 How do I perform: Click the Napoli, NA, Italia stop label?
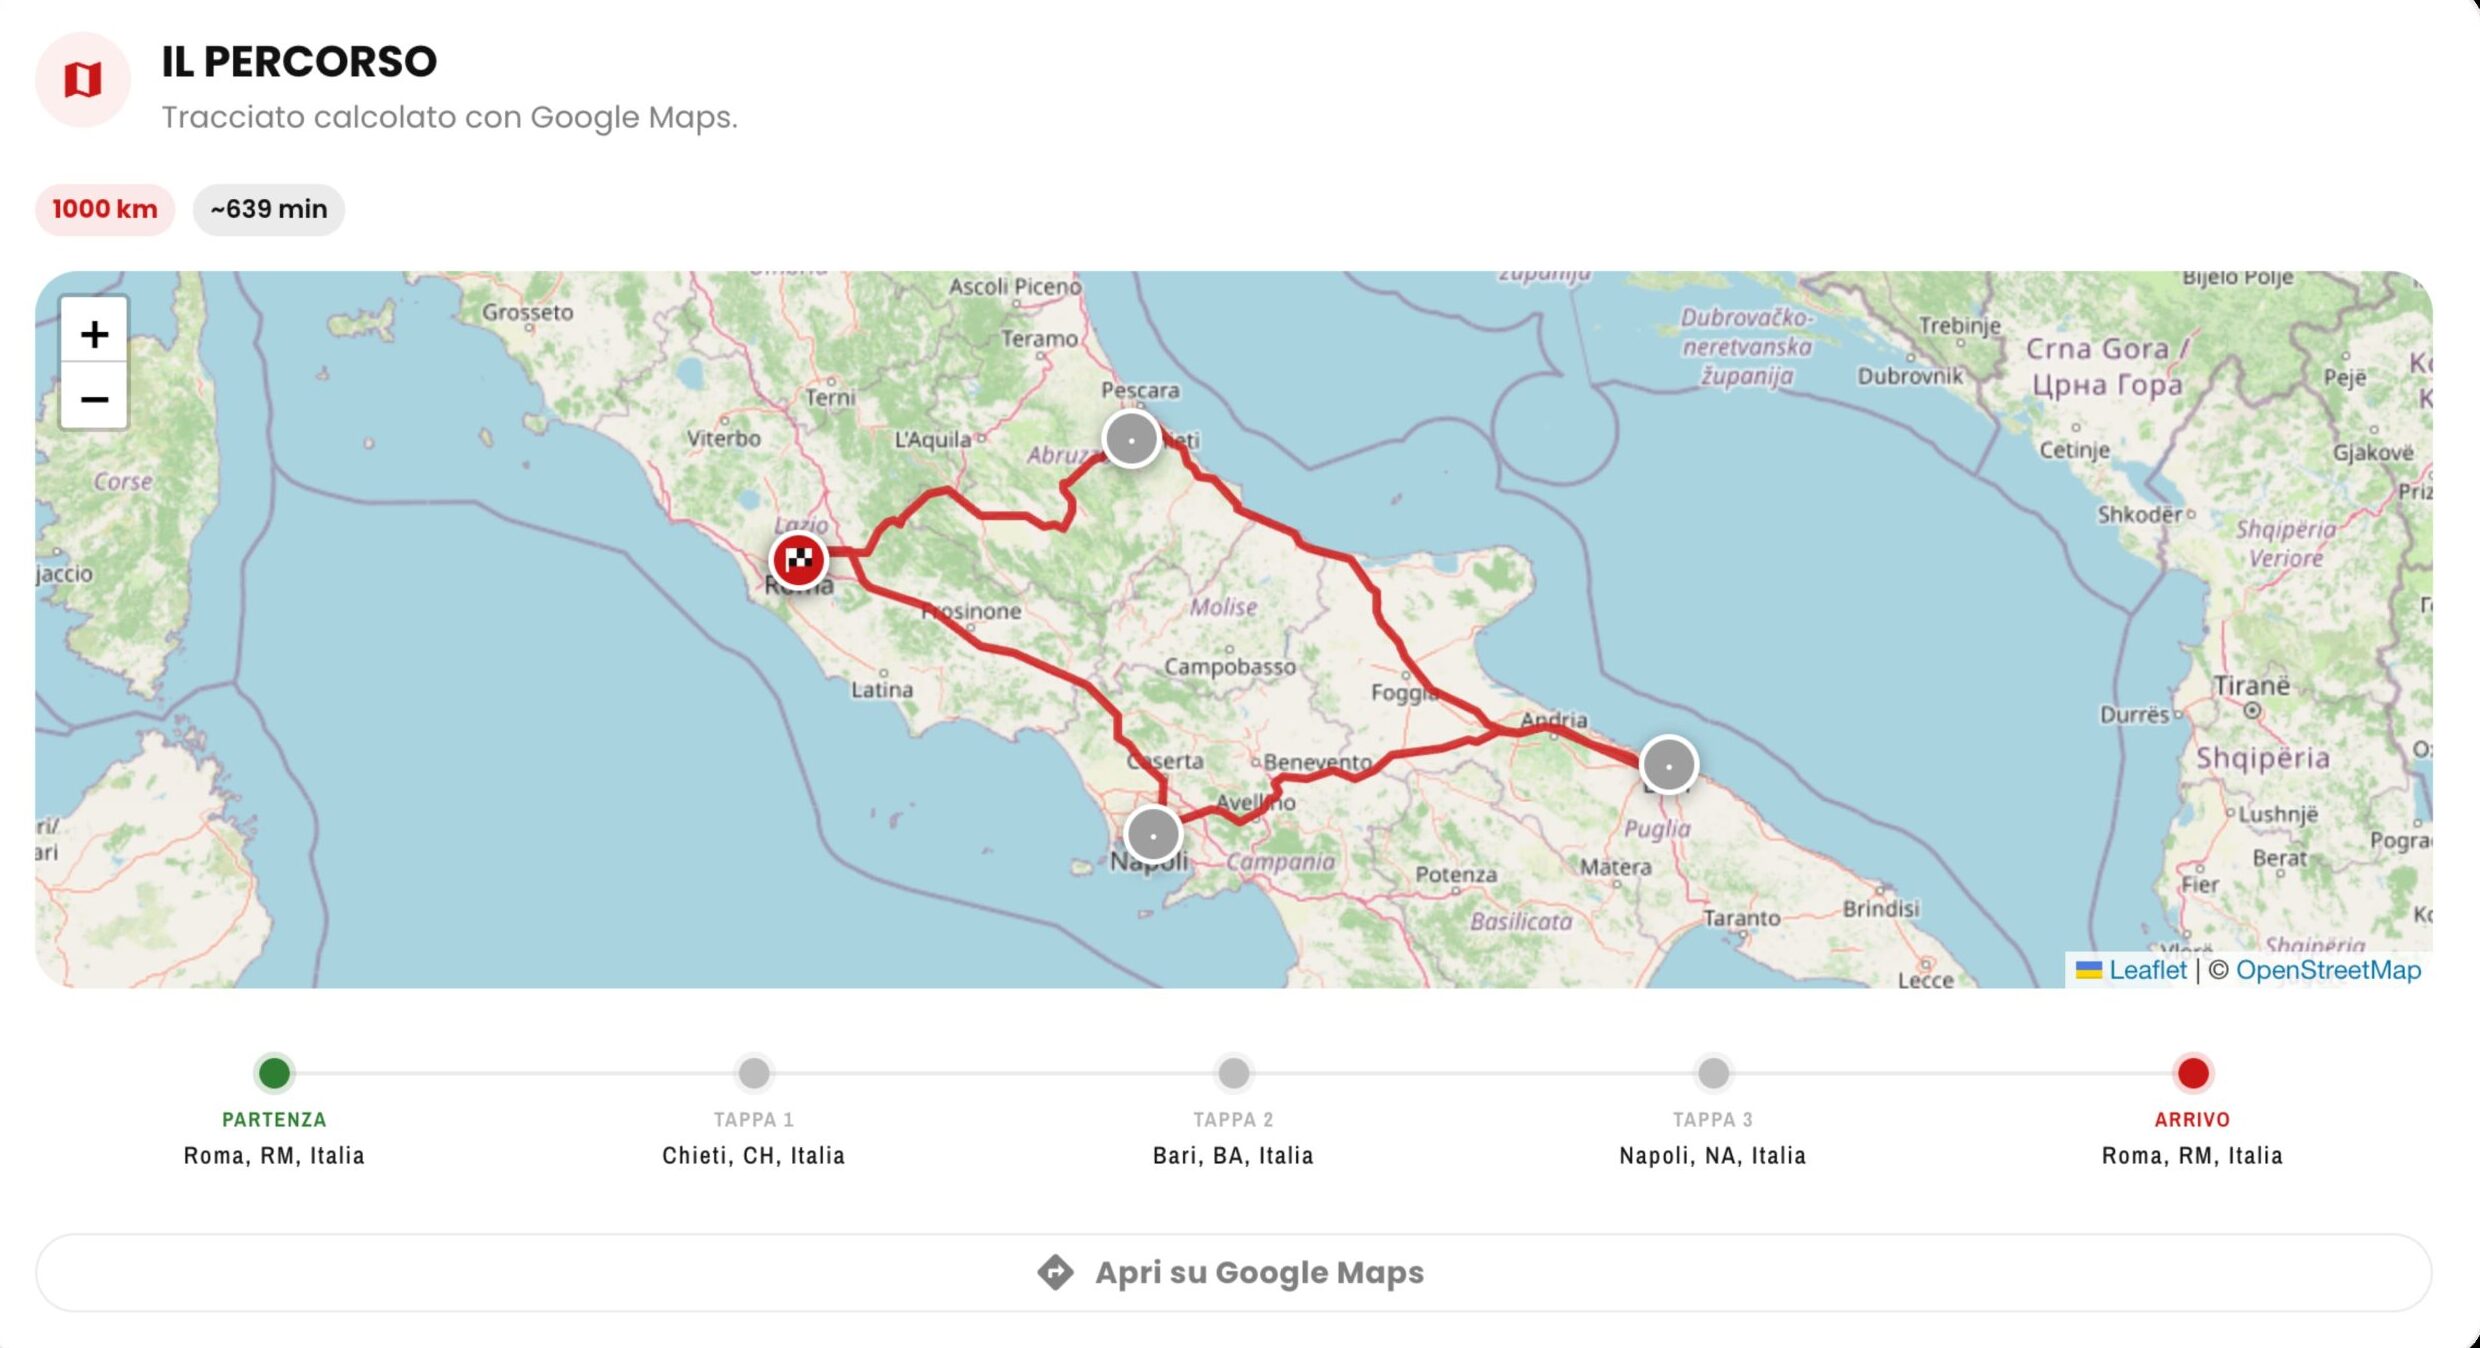click(x=1713, y=1155)
